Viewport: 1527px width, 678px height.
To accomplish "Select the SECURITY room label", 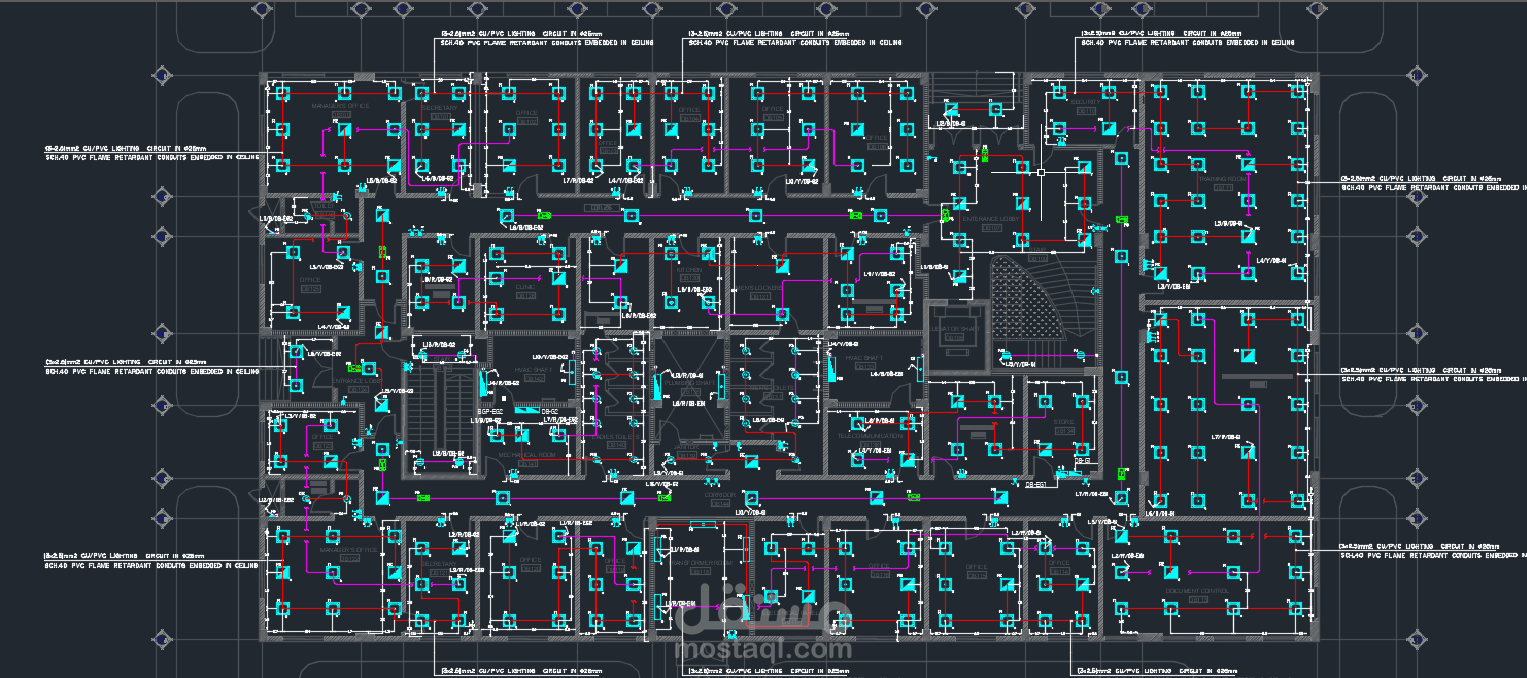I will 1086,101.
